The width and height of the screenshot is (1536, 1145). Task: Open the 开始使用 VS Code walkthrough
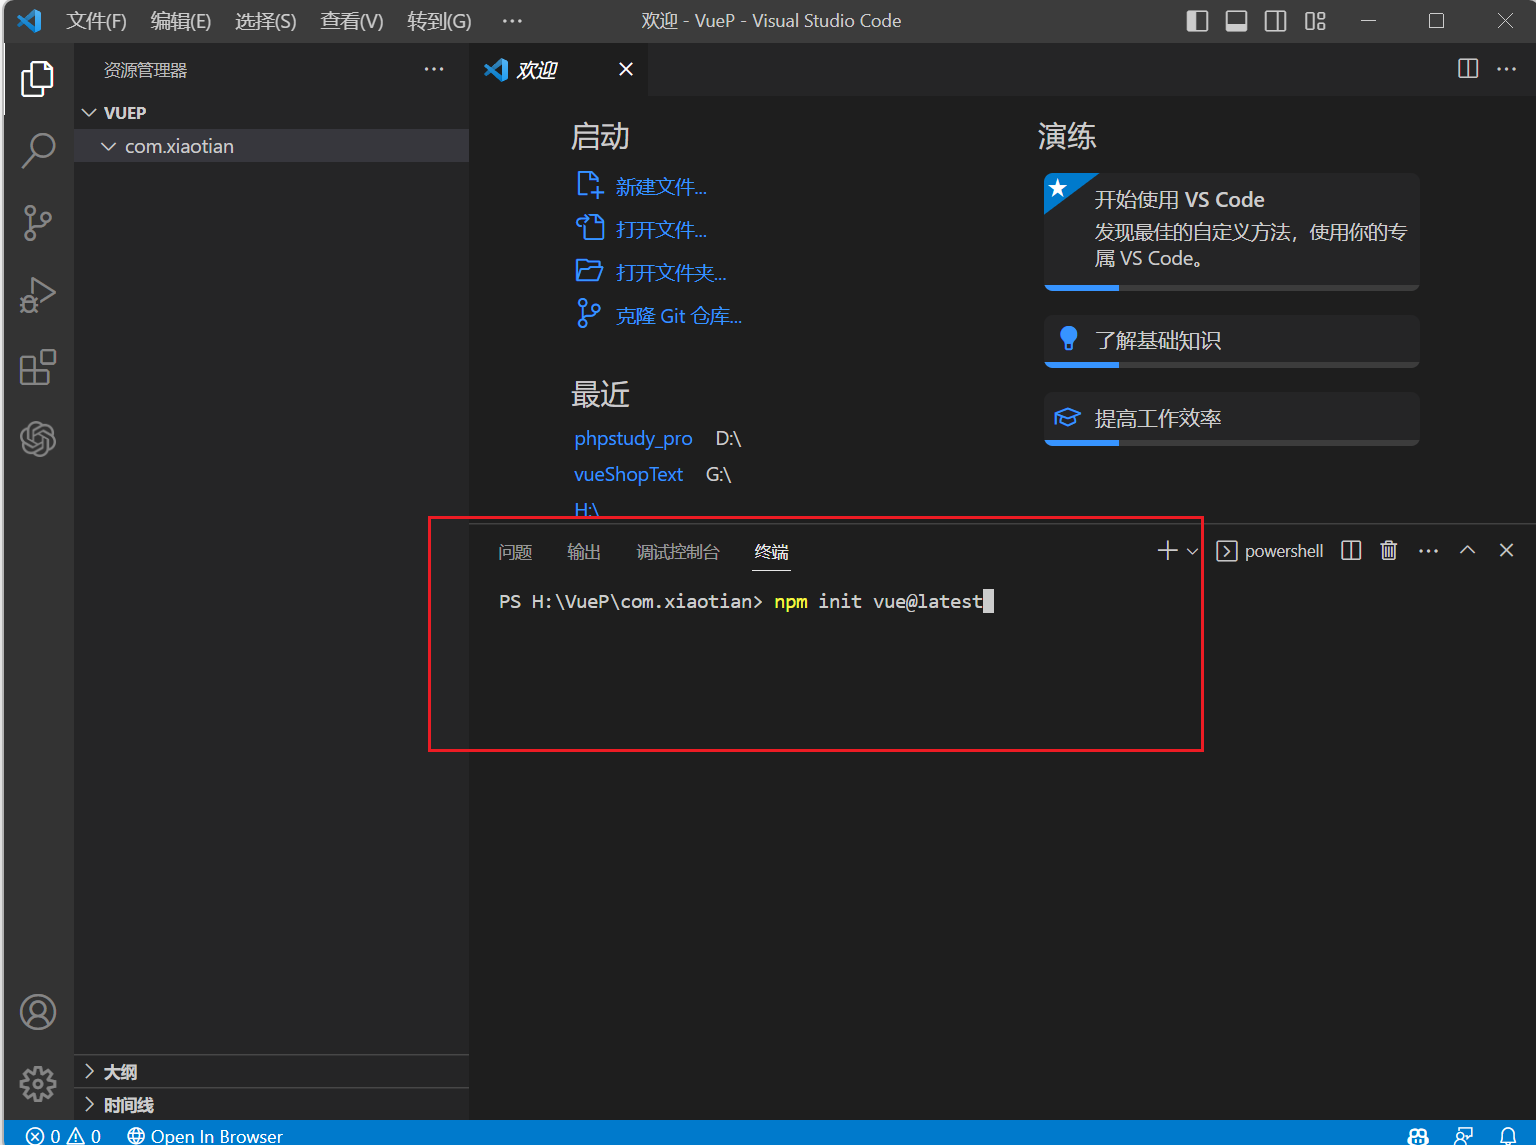[x=1231, y=231]
